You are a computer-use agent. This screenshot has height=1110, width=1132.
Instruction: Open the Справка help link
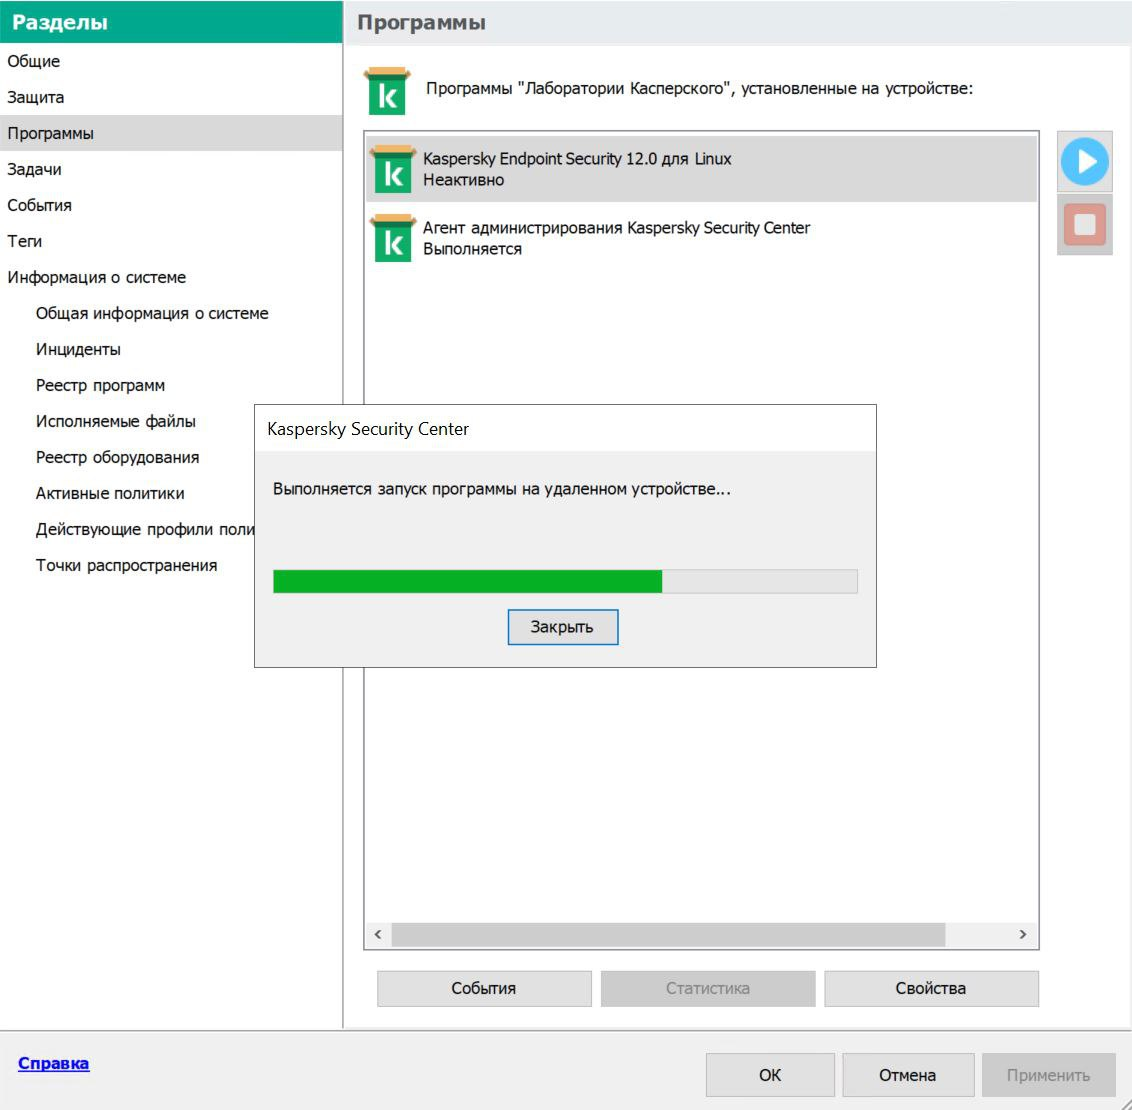pyautogui.click(x=53, y=1063)
